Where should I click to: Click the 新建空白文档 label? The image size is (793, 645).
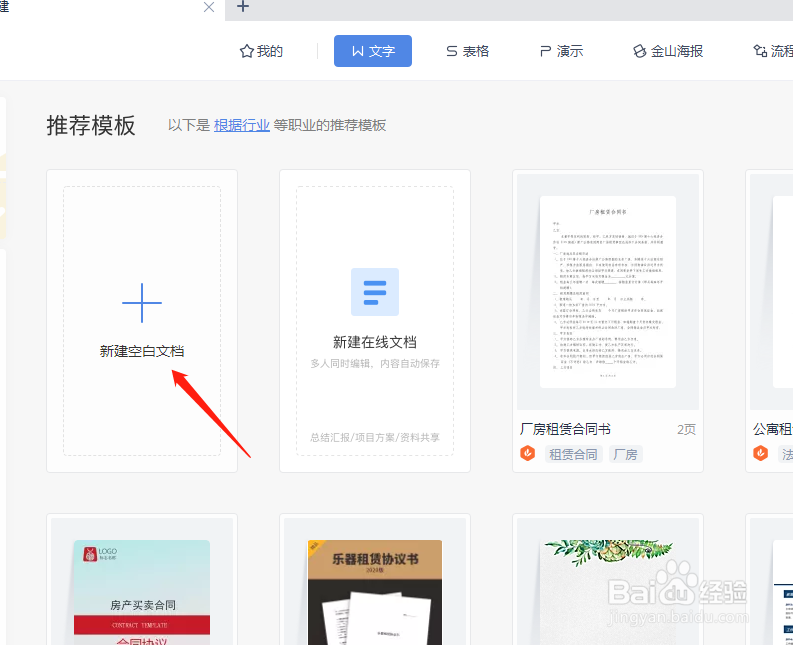click(x=142, y=351)
